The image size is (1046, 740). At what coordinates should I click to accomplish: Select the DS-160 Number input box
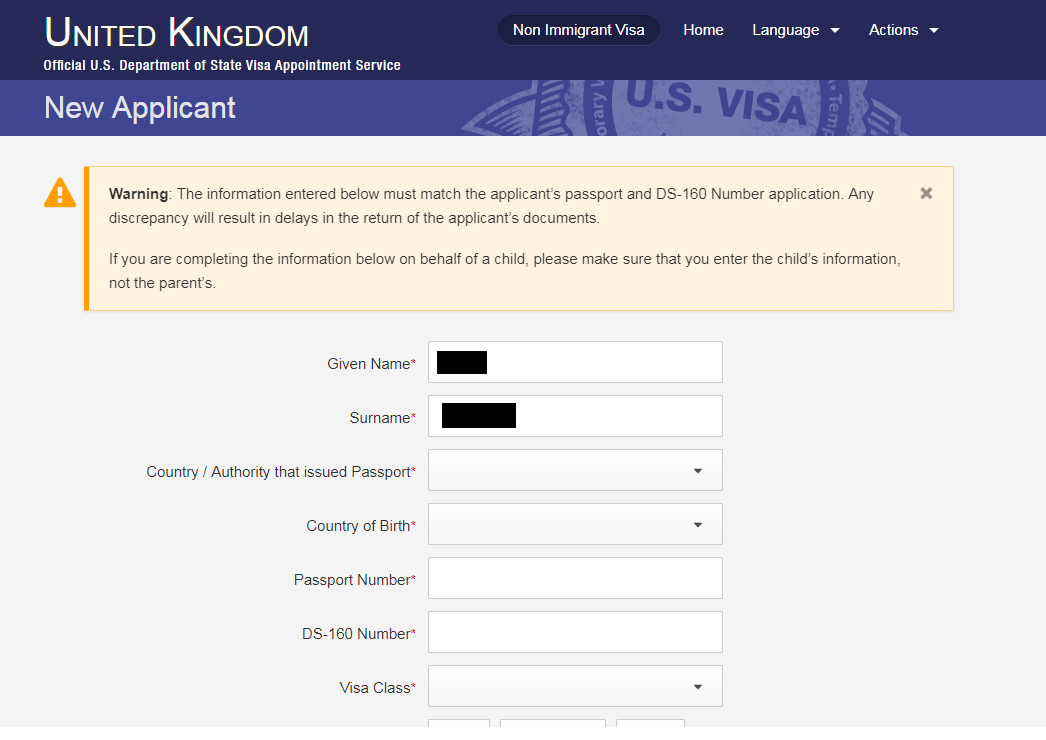click(575, 632)
